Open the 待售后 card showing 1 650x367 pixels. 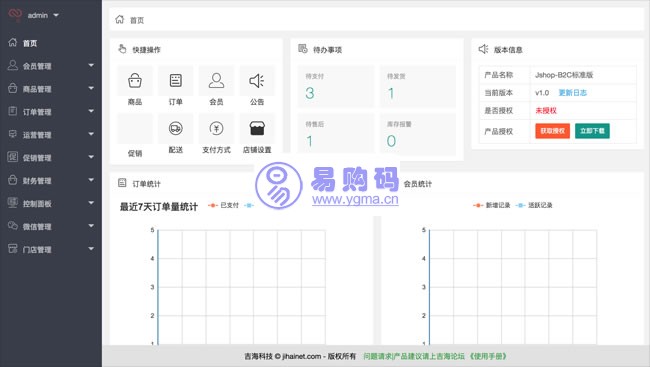[335, 134]
